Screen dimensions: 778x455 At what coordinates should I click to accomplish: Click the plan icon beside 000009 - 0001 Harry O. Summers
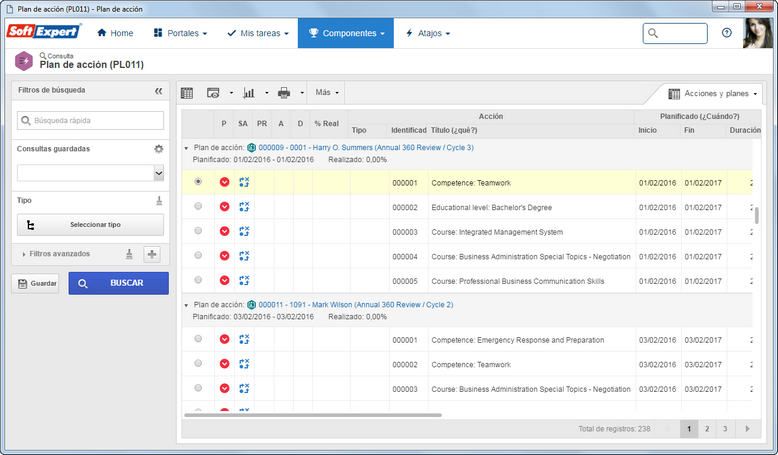[x=252, y=147]
